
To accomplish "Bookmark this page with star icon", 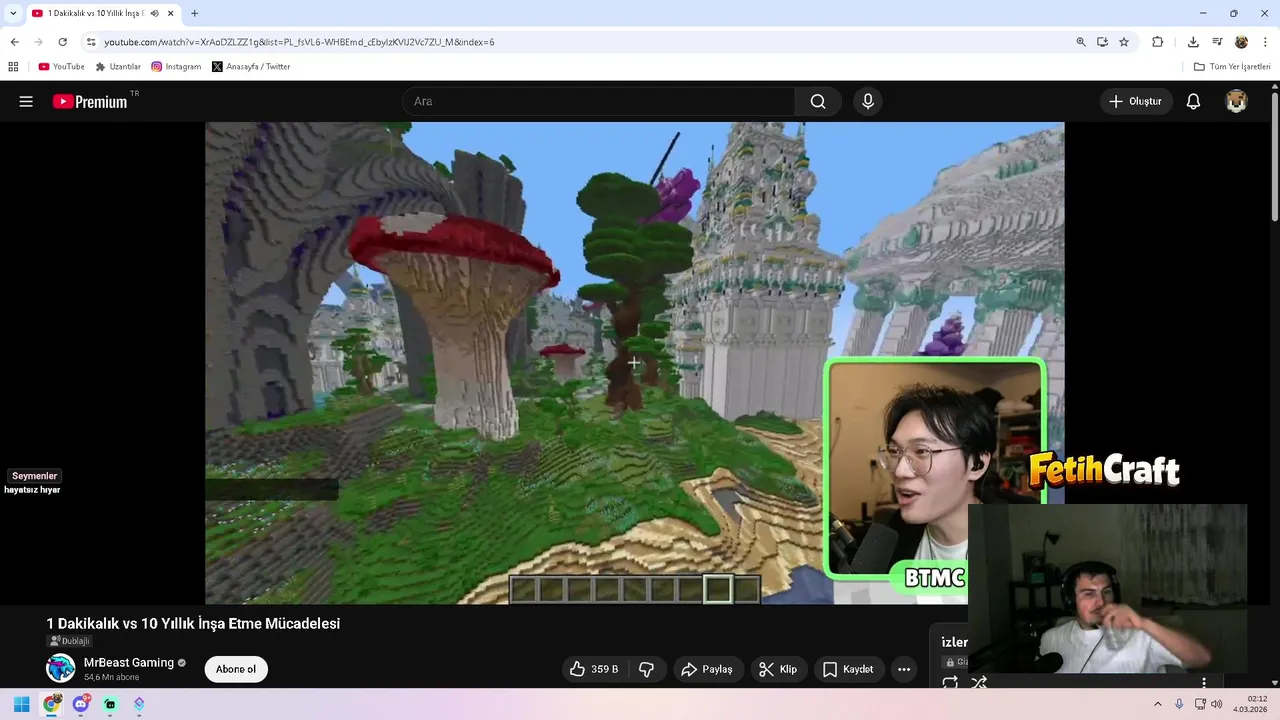I will [1124, 42].
